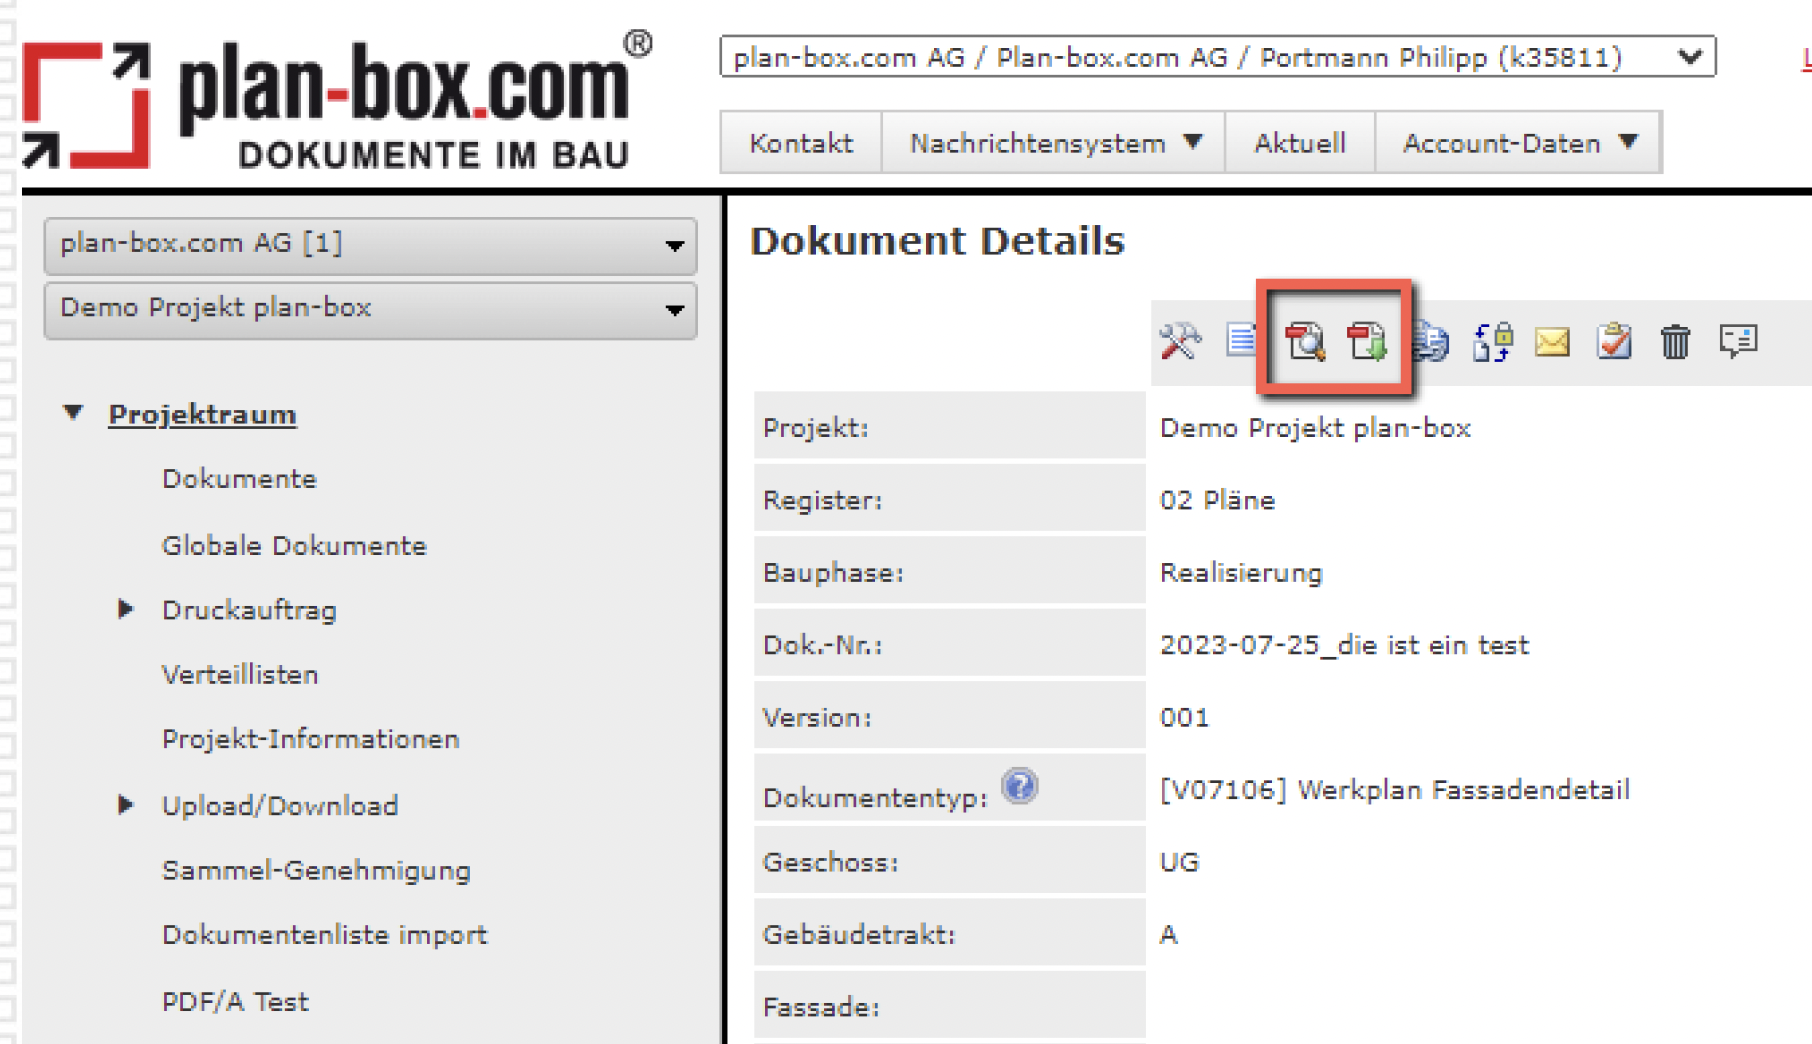The image size is (1812, 1044).
Task: Collapse the Projektraum tree section
Action: (73, 413)
